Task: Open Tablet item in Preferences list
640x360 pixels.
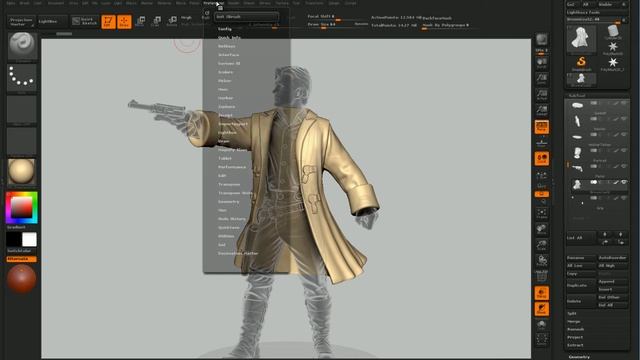Action: pyautogui.click(x=224, y=158)
